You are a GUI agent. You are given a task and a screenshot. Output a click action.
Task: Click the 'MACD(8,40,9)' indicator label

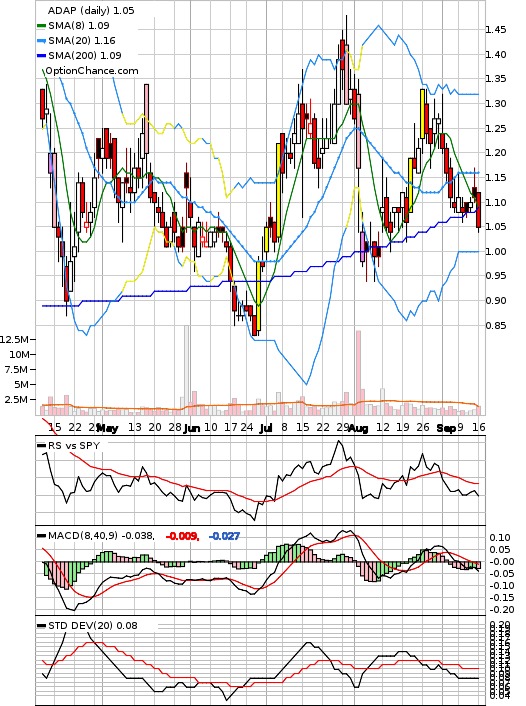click(83, 535)
